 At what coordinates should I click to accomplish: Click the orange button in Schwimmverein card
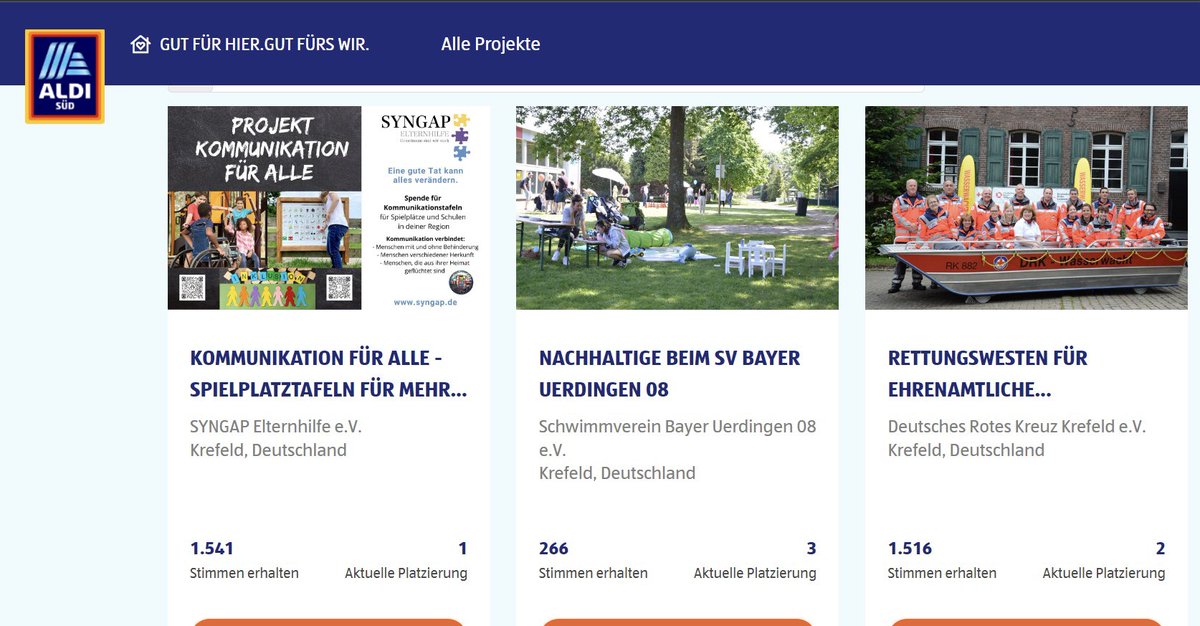point(677,622)
